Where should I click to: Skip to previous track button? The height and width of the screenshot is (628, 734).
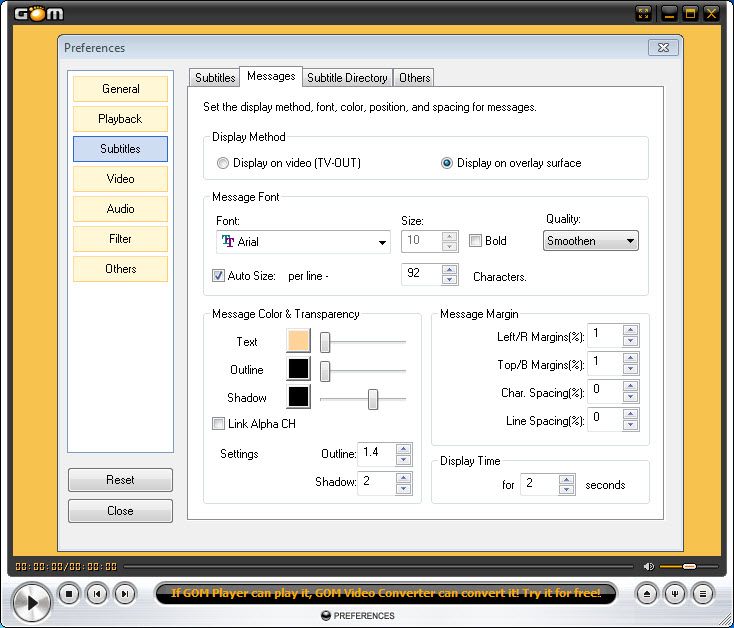tap(97, 594)
